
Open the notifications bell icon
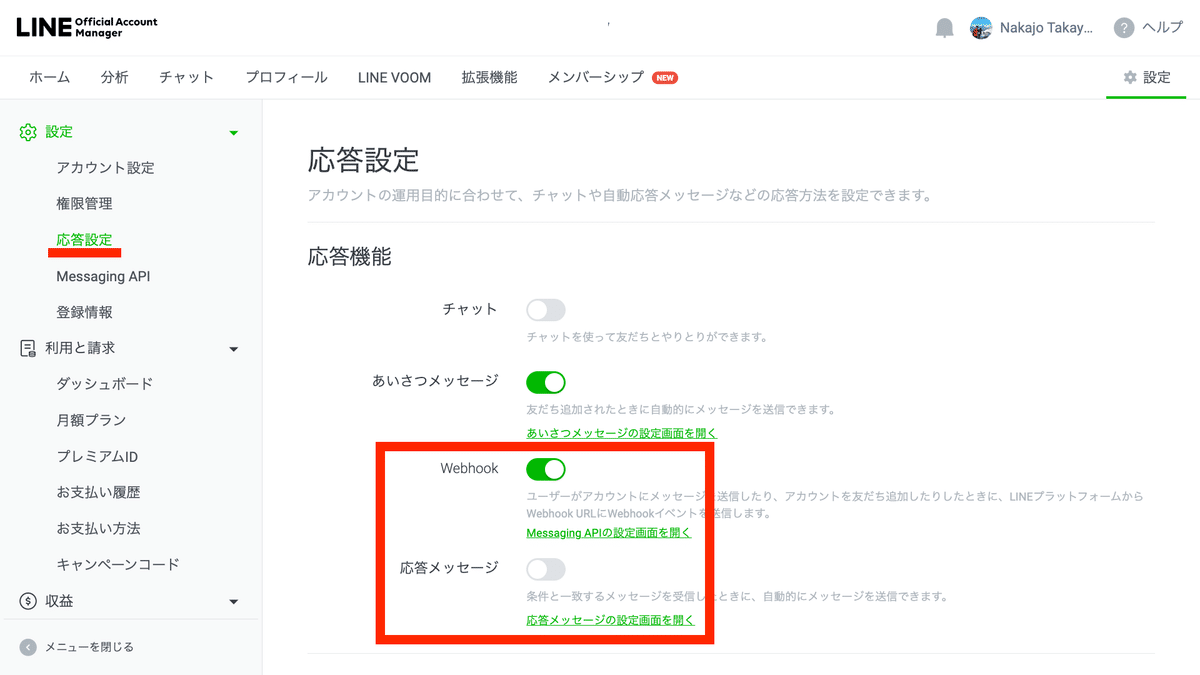click(944, 28)
